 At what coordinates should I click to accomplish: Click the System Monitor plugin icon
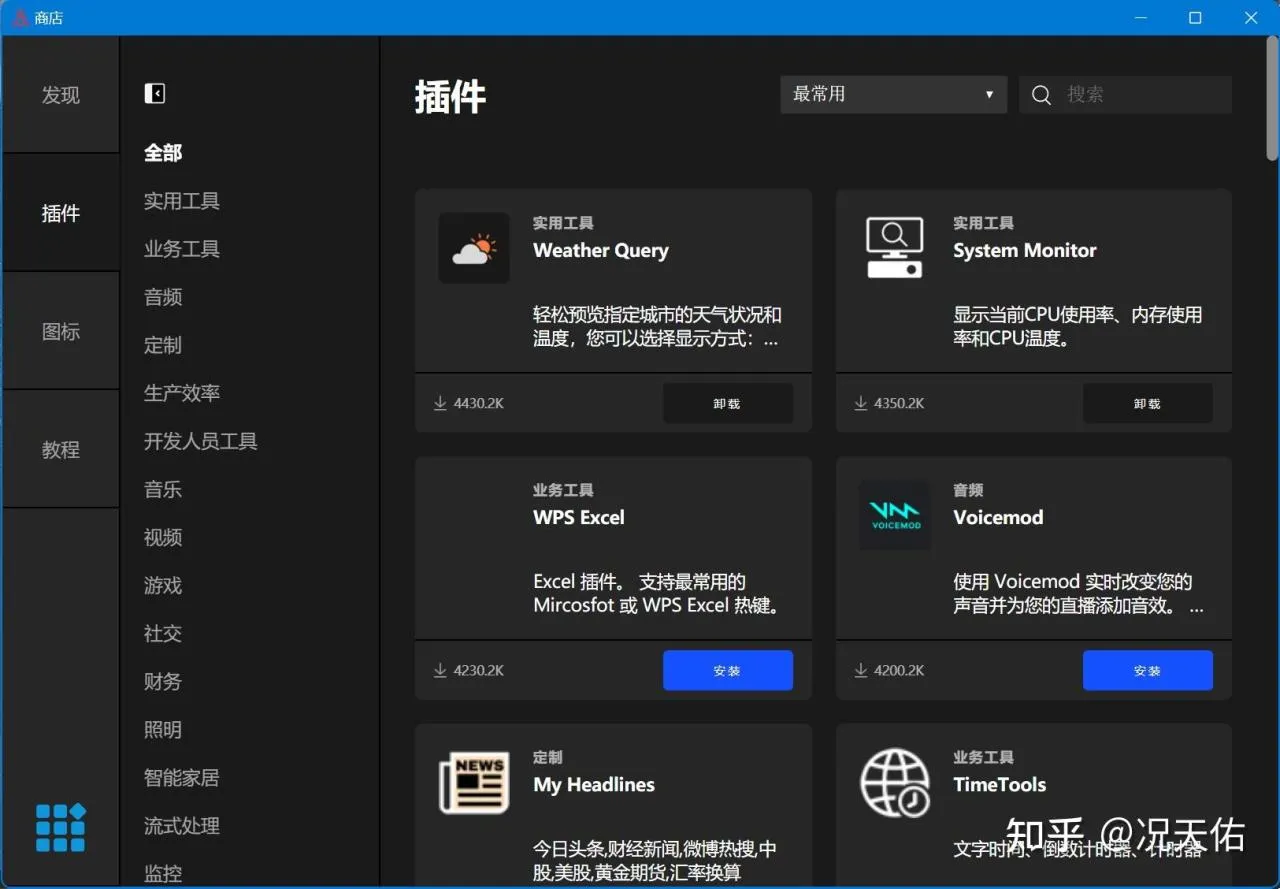coord(894,248)
